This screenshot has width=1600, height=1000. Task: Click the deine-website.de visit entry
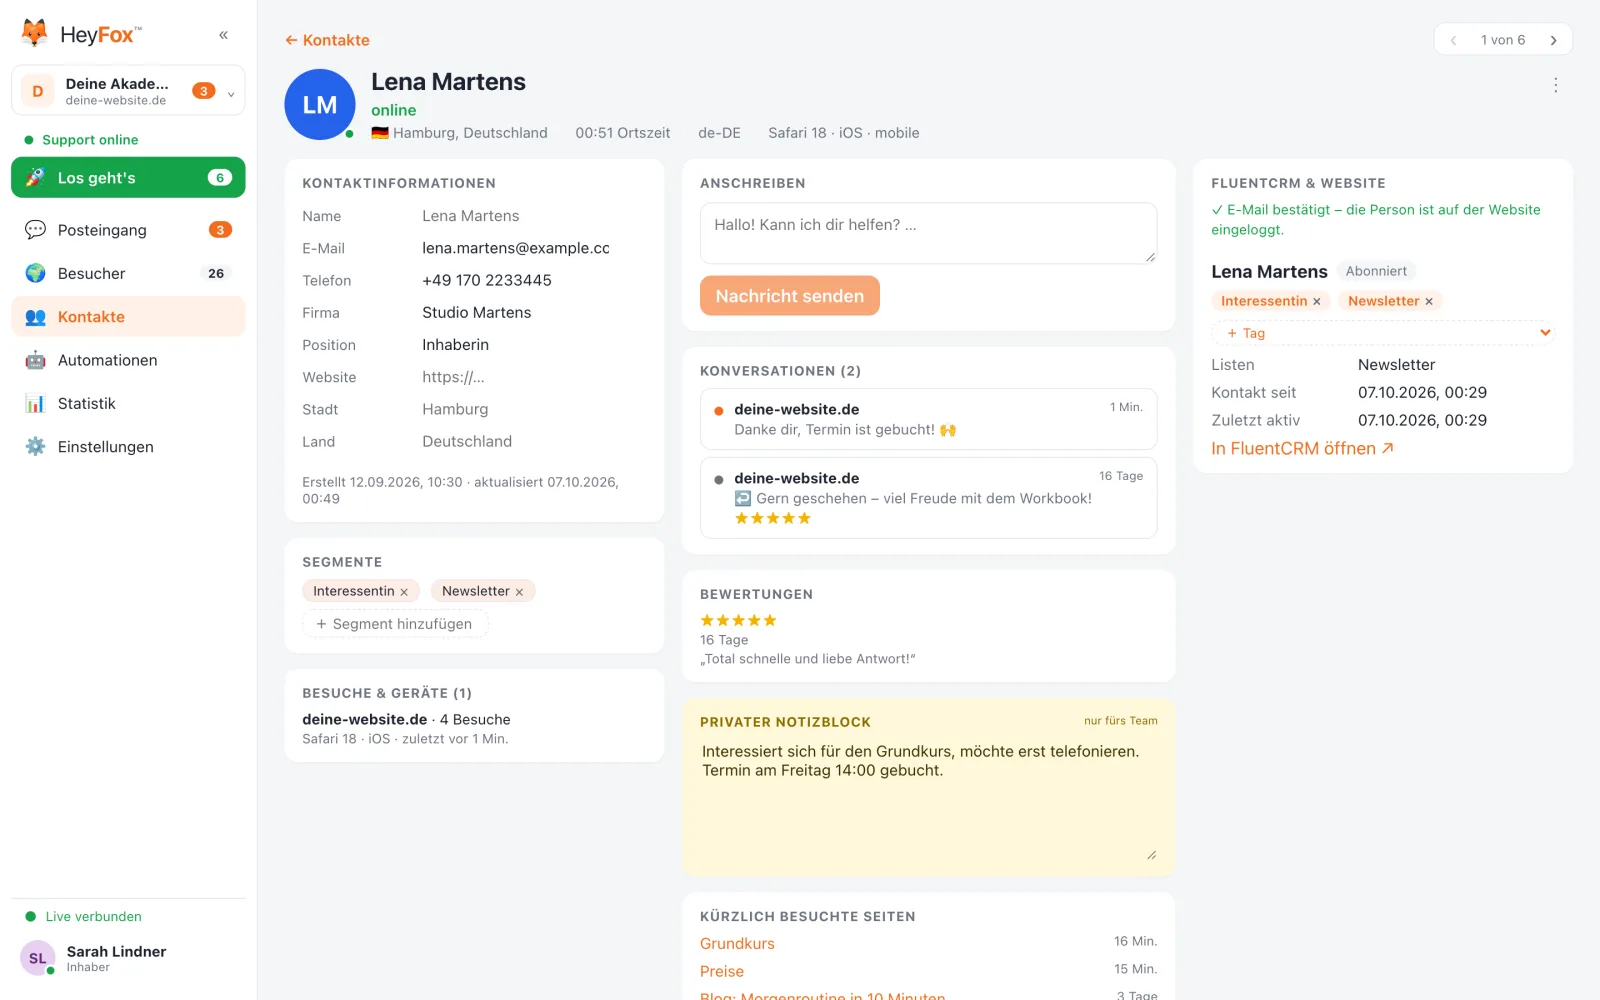coord(406,729)
